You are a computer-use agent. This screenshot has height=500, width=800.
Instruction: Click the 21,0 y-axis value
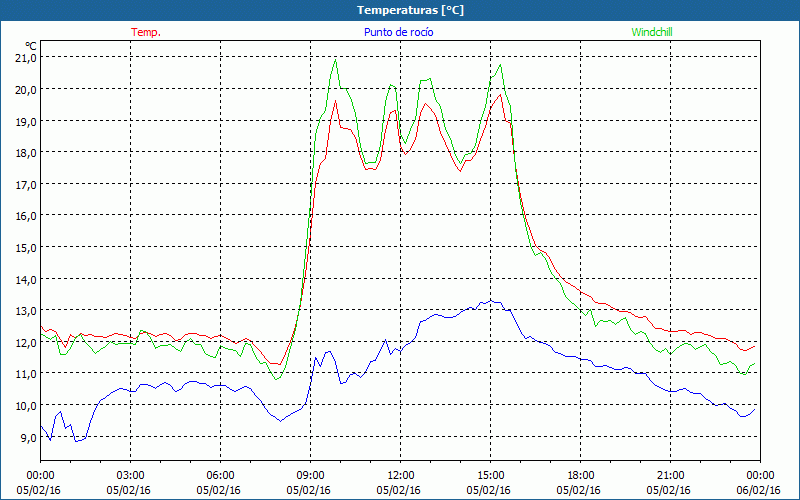click(x=26, y=58)
